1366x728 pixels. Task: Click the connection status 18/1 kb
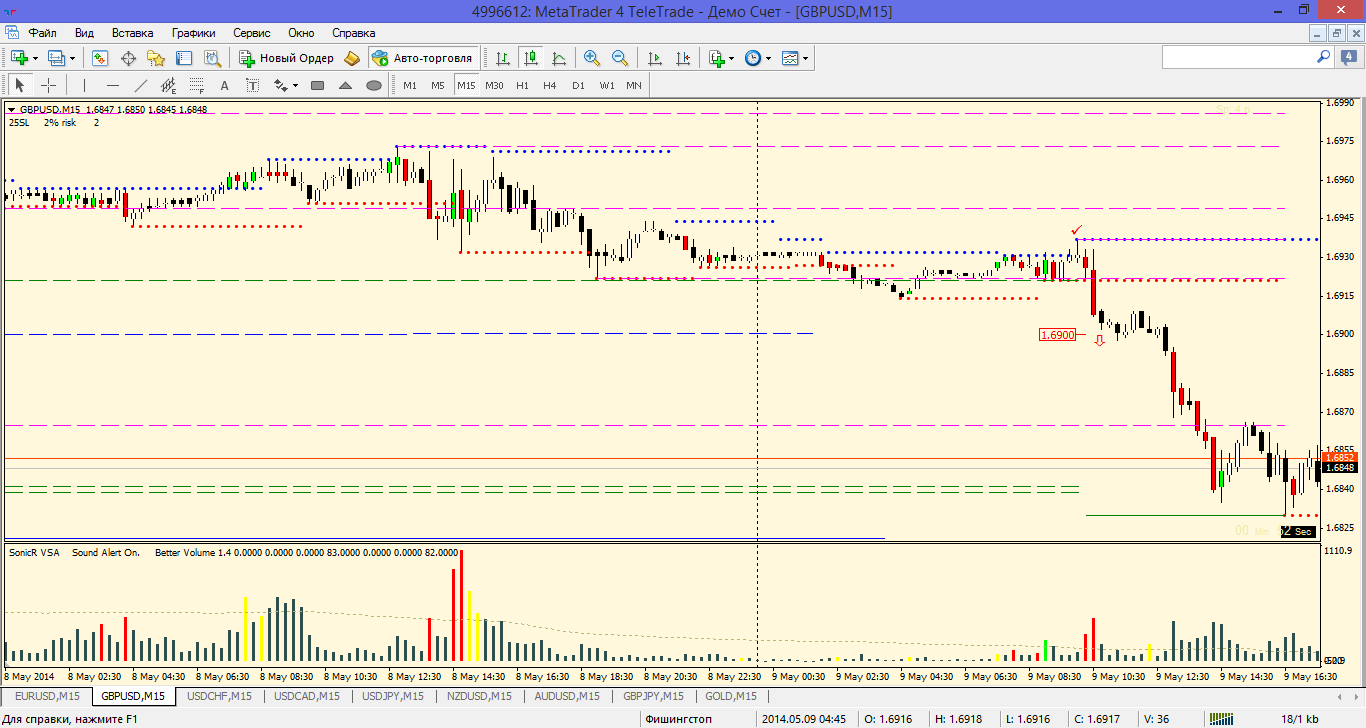tap(1300, 719)
